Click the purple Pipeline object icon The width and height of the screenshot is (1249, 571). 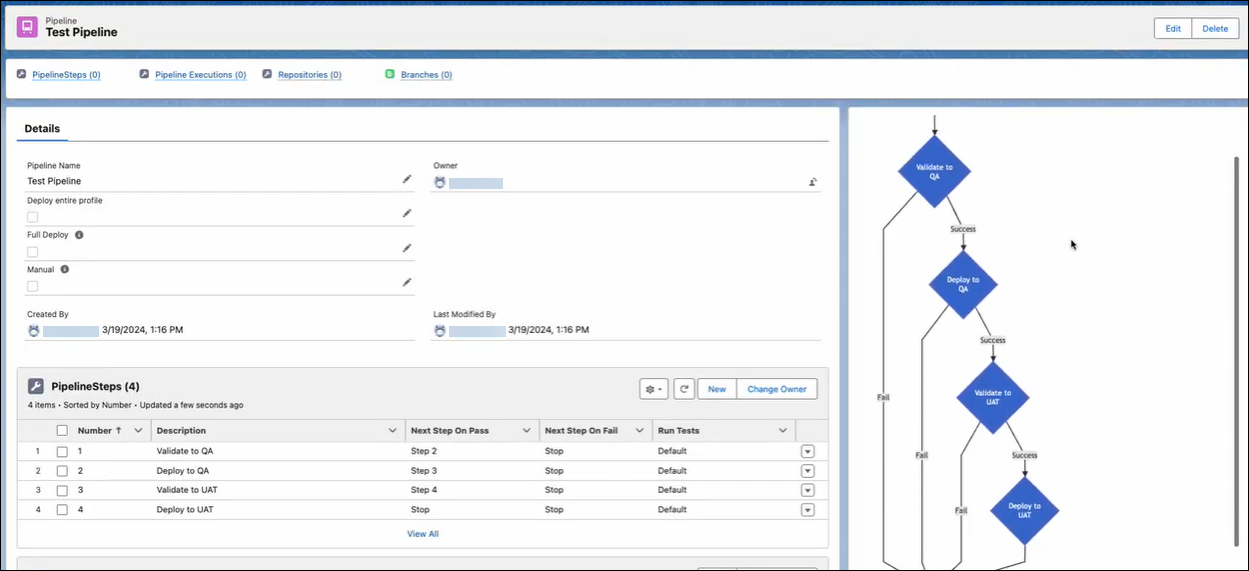coord(27,27)
